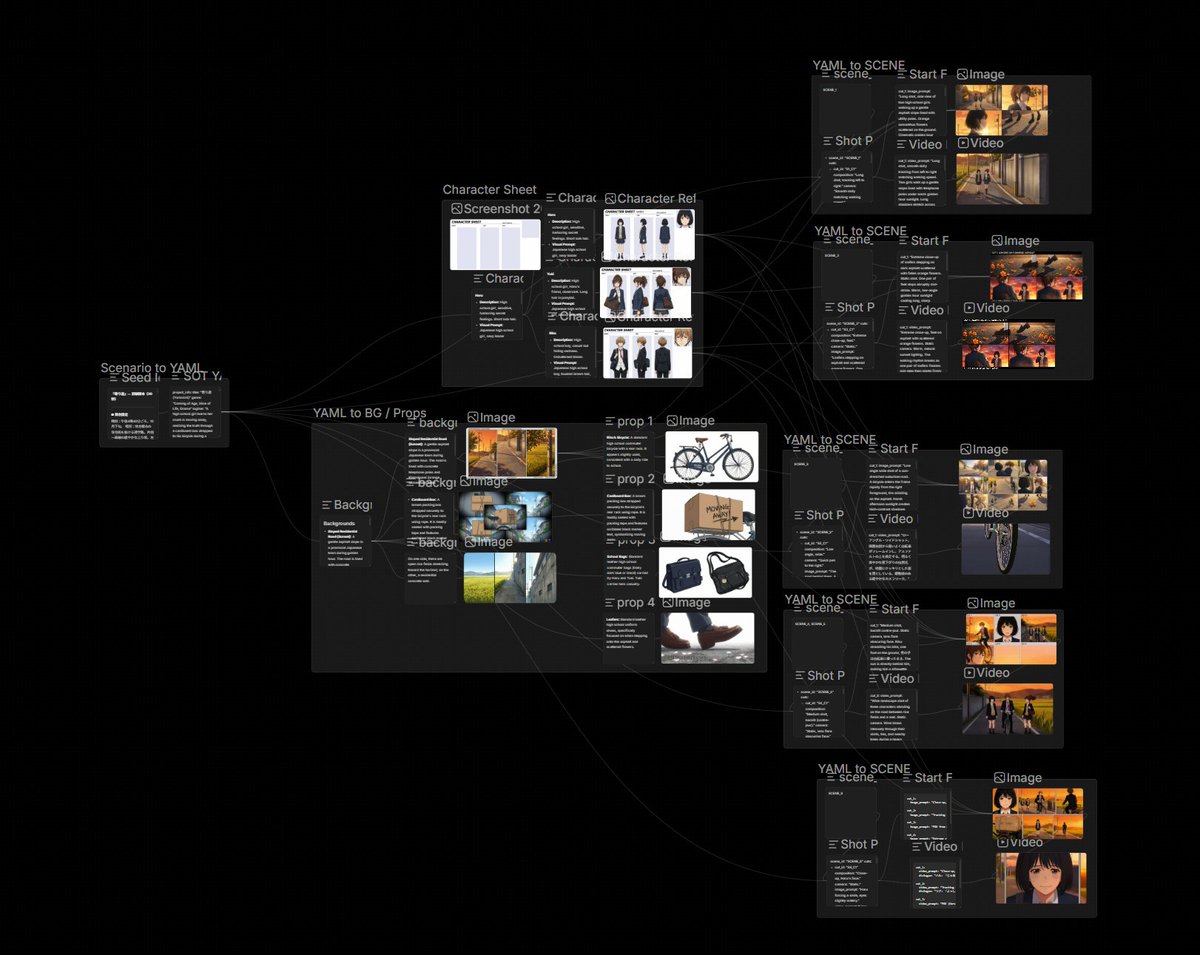Click the Image icon above SCENE_1 image grid
1200x955 pixels.
[962, 74]
